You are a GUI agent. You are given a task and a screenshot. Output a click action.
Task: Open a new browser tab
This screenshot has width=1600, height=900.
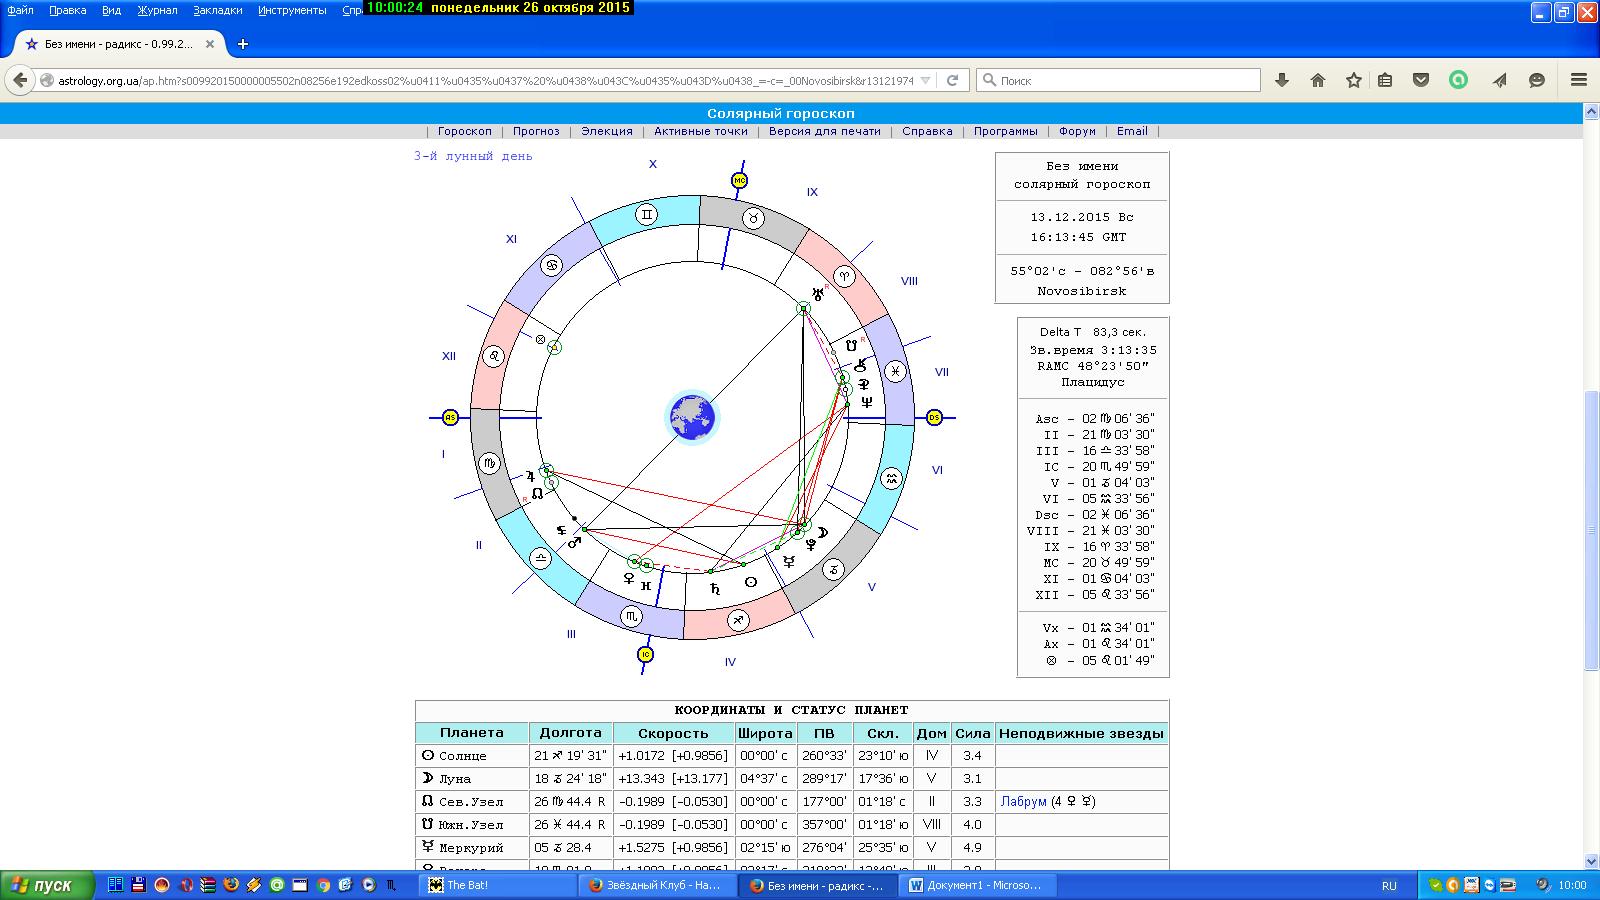242,44
